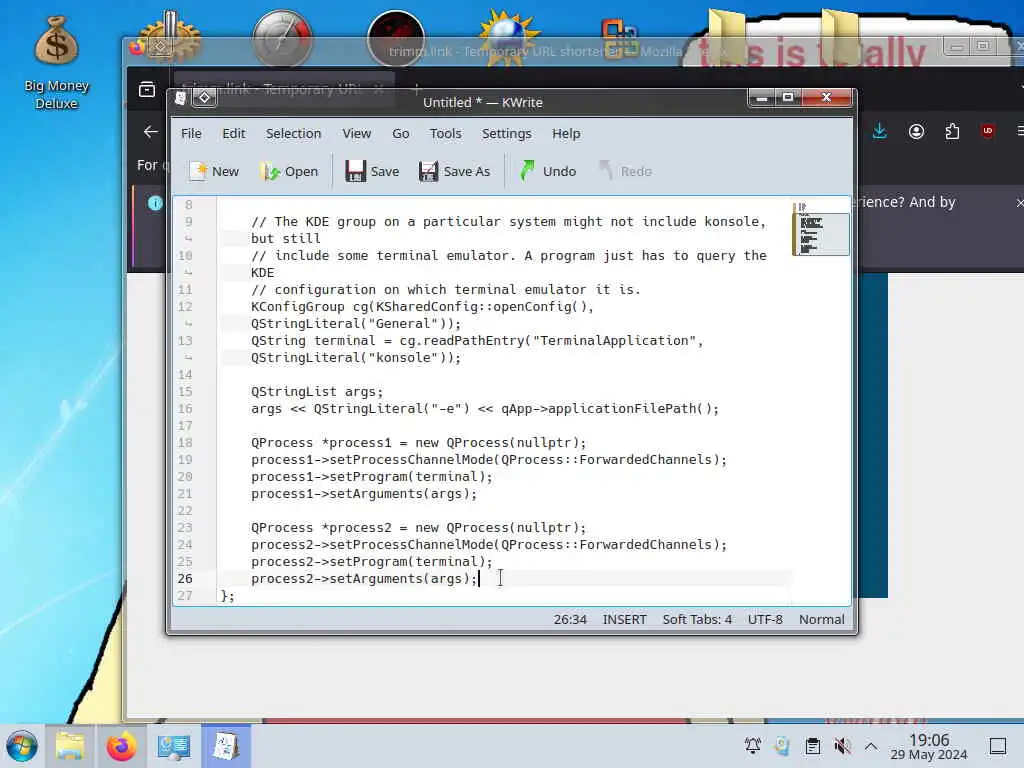Screen dimensions: 1024x768
Task: Expand the hidden system tray icons arrow
Action: click(x=871, y=745)
